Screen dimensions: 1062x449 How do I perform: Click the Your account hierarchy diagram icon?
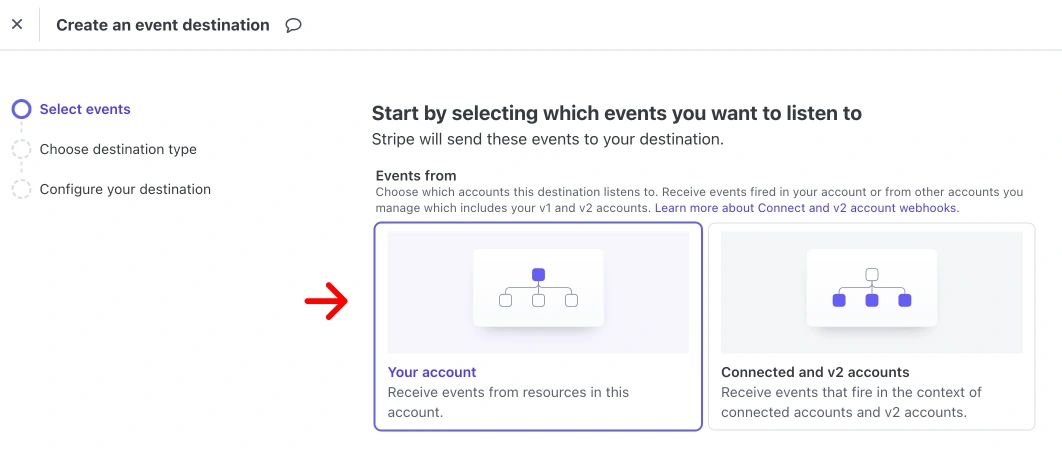[538, 287]
